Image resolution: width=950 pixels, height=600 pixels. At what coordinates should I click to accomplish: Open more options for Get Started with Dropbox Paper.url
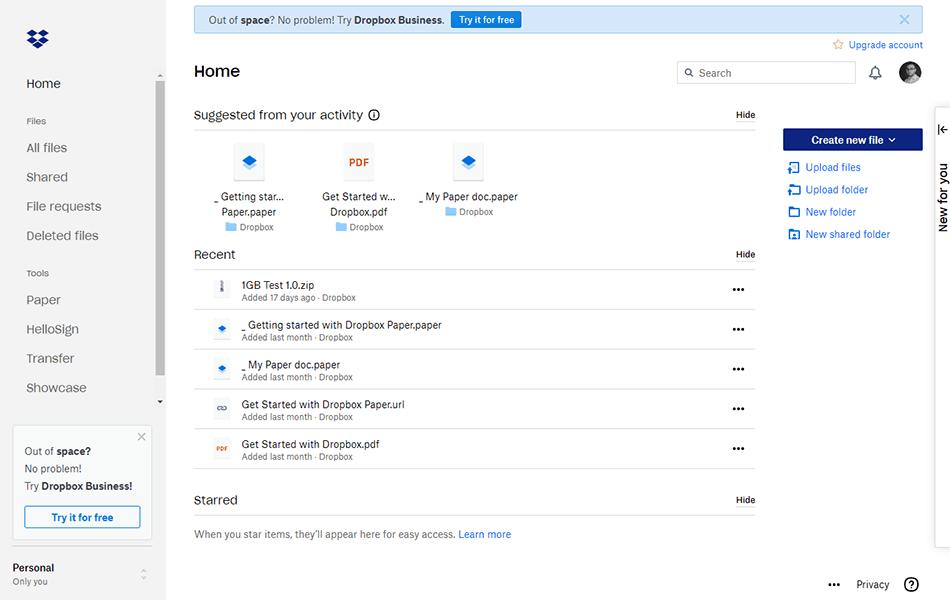pyautogui.click(x=738, y=409)
